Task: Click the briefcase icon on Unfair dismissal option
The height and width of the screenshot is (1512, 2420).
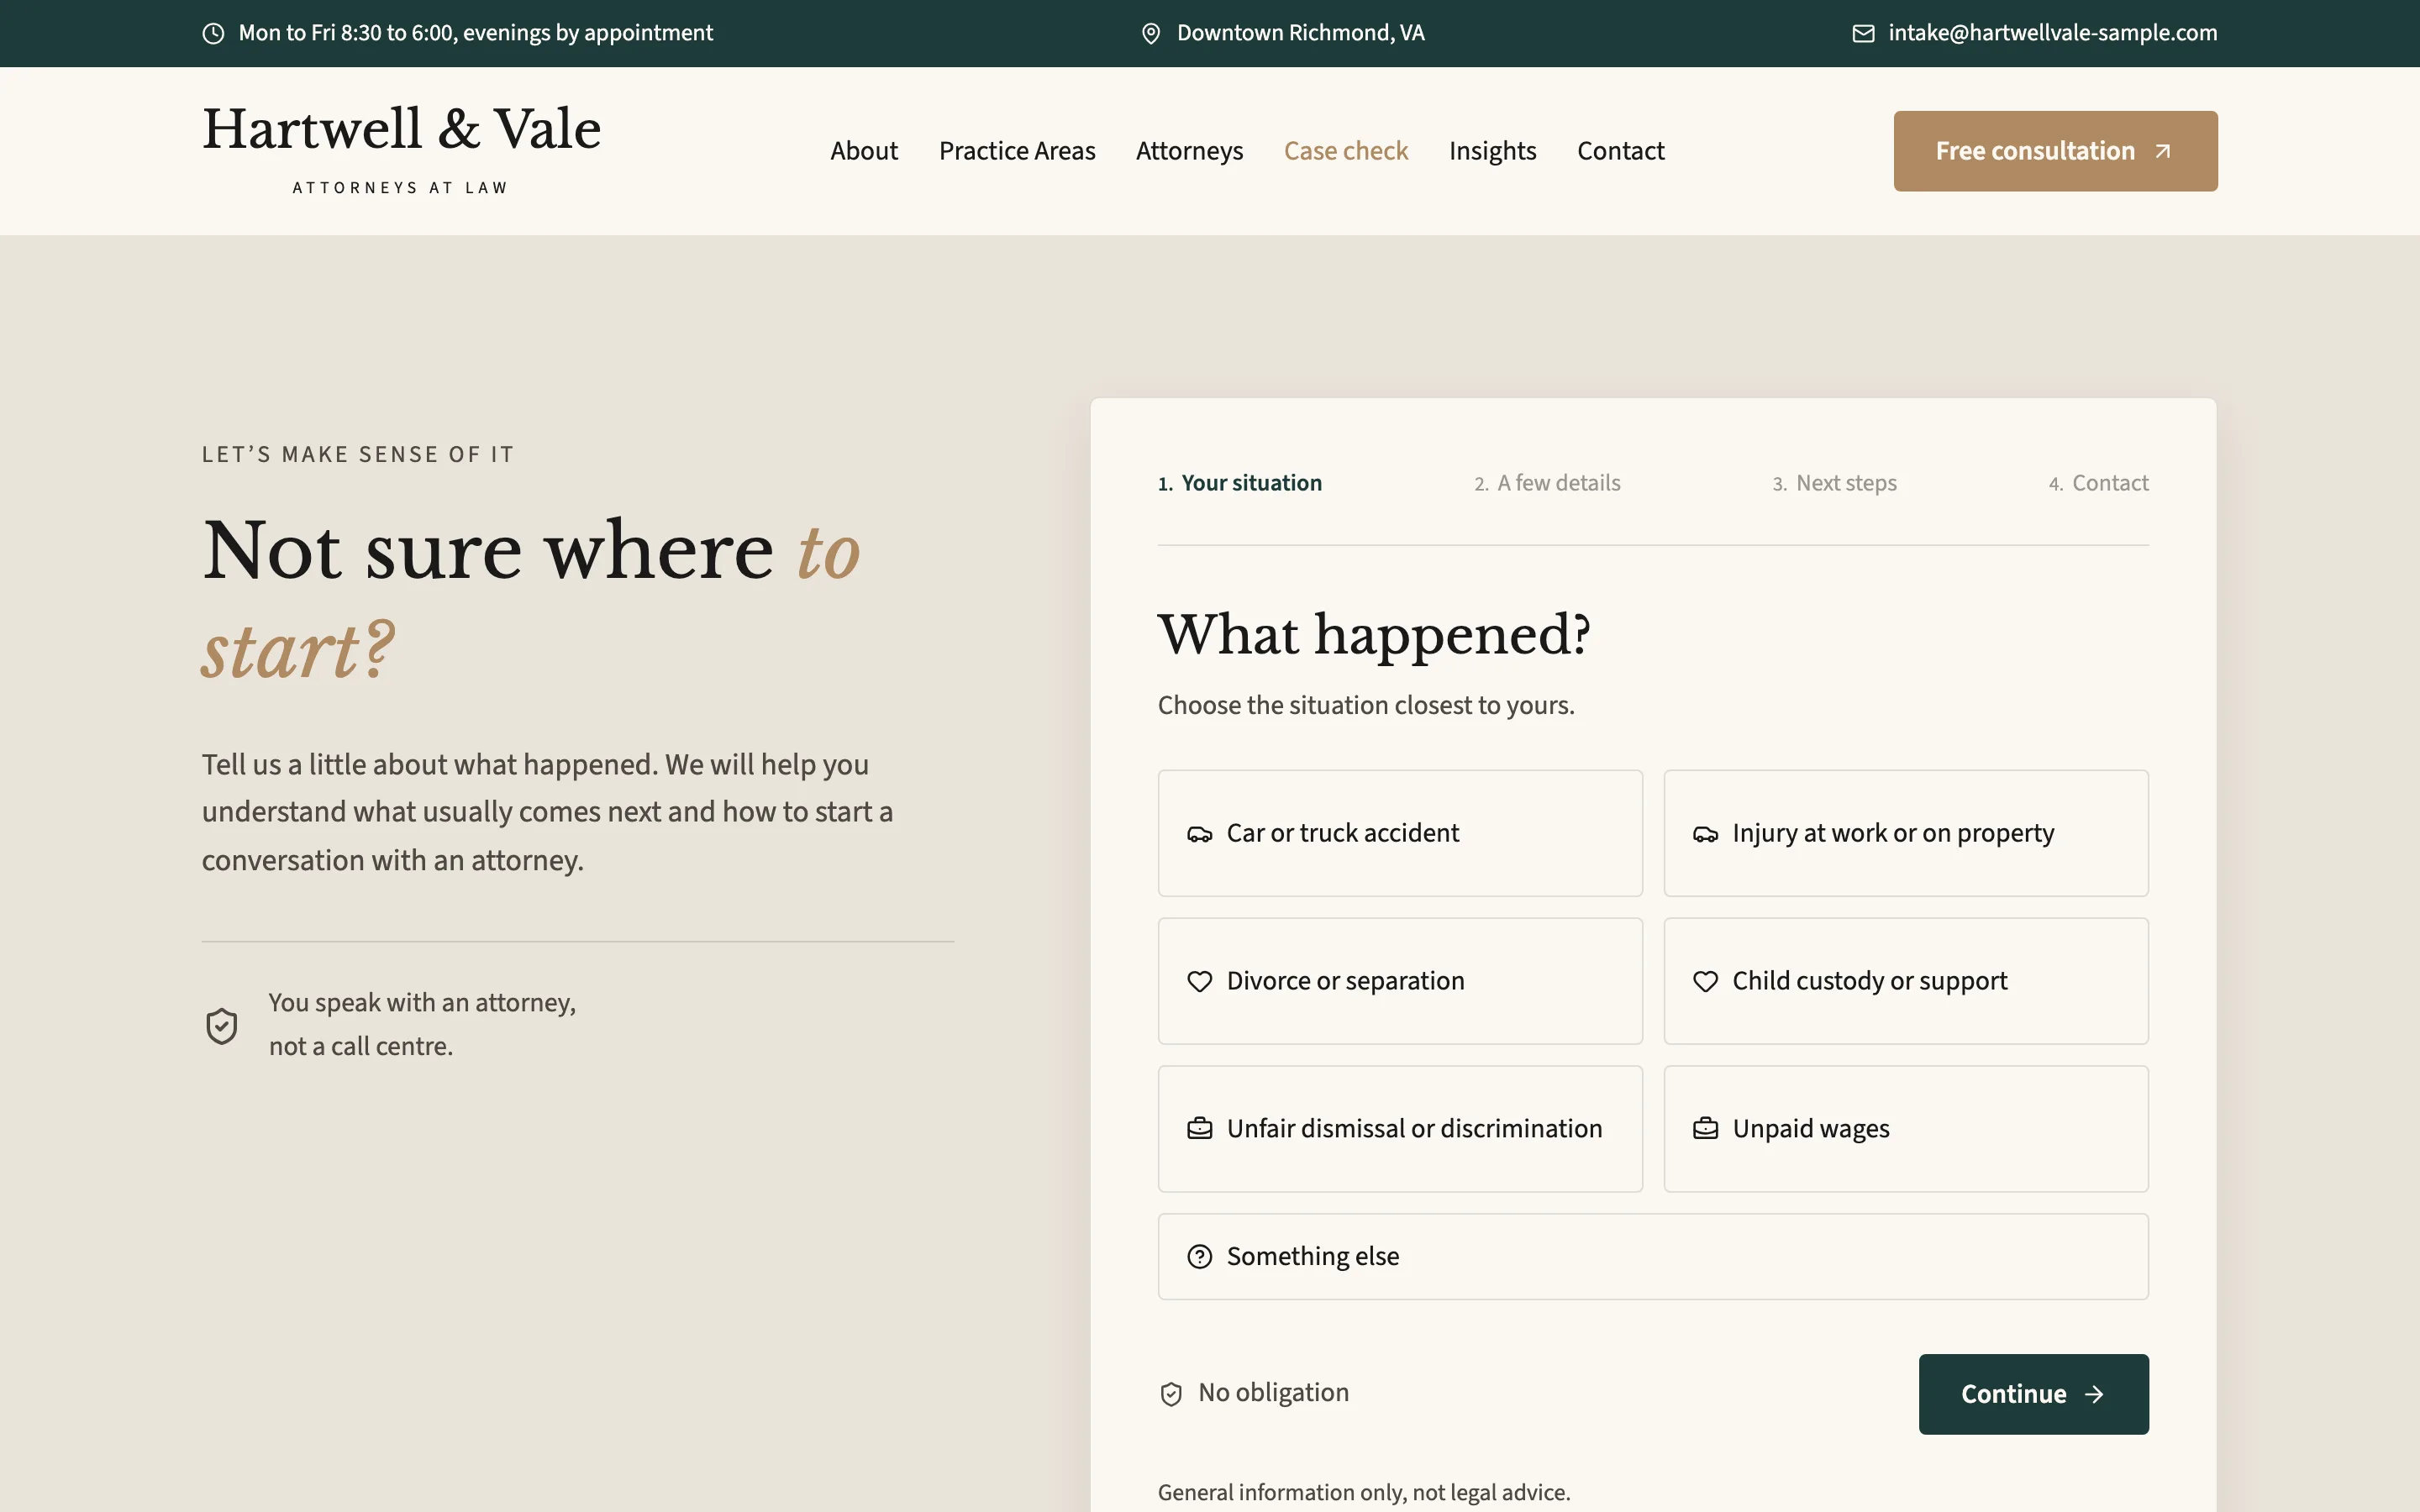Action: [1199, 1129]
